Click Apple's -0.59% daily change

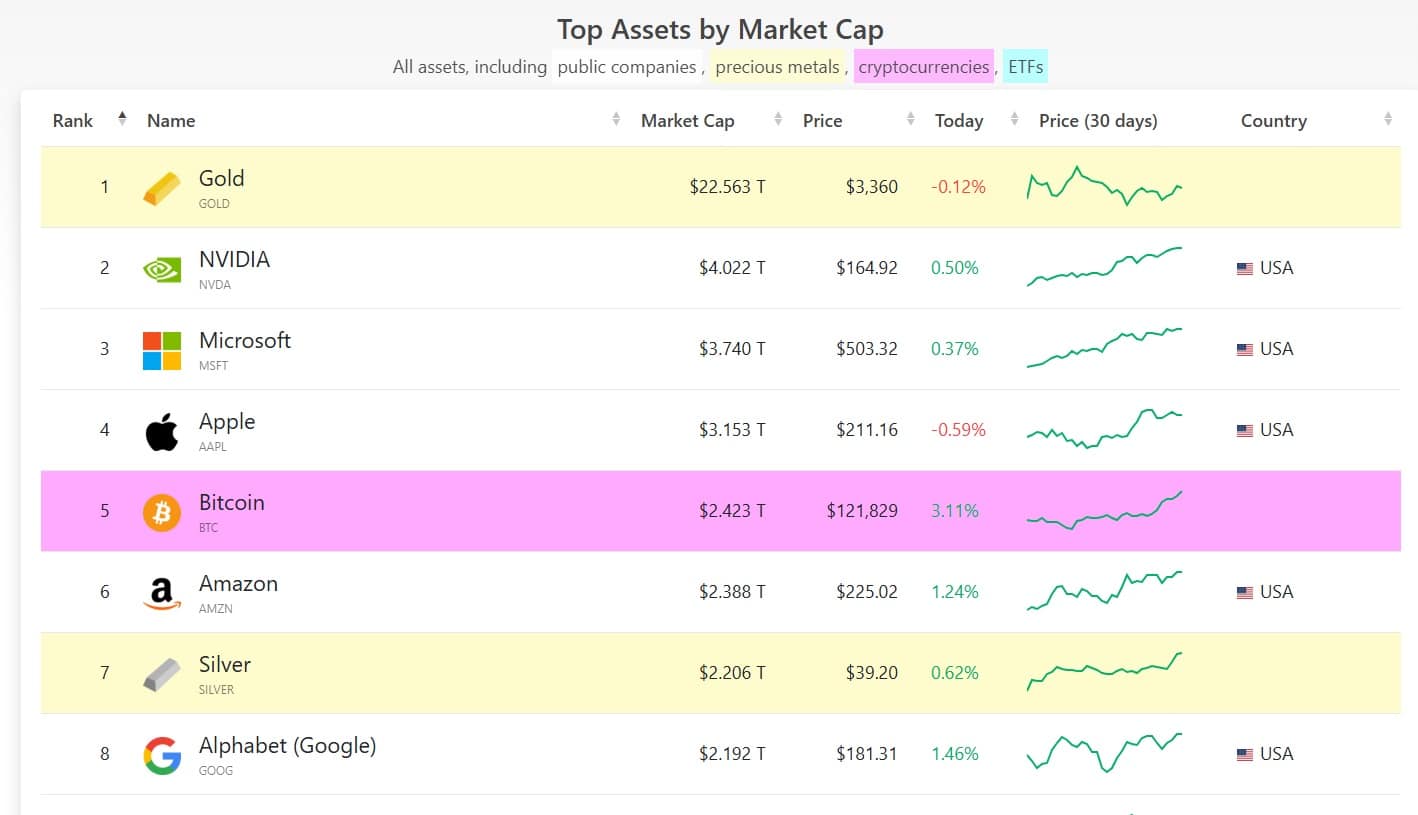(x=958, y=430)
